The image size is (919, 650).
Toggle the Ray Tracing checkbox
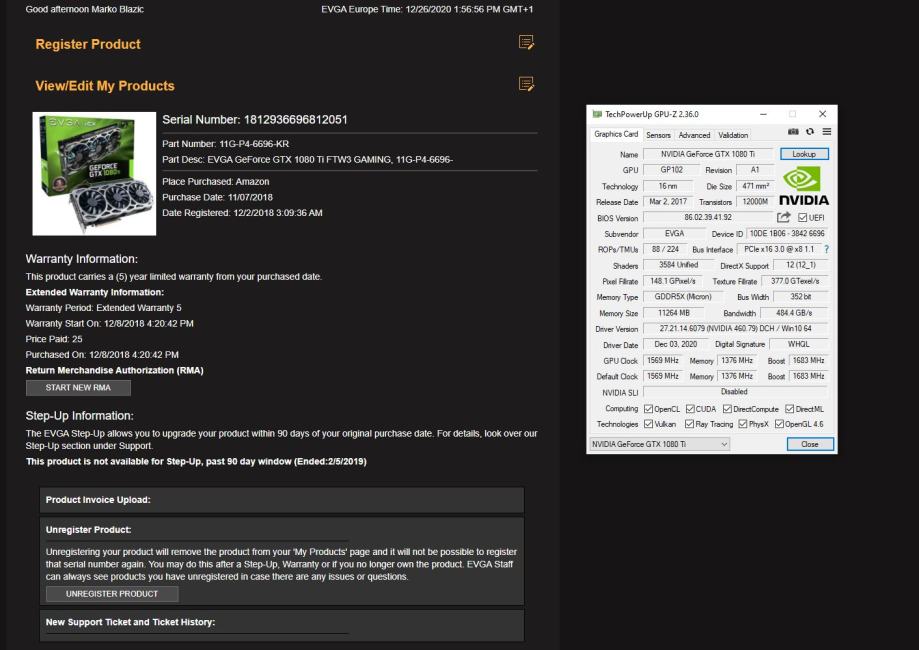point(689,424)
